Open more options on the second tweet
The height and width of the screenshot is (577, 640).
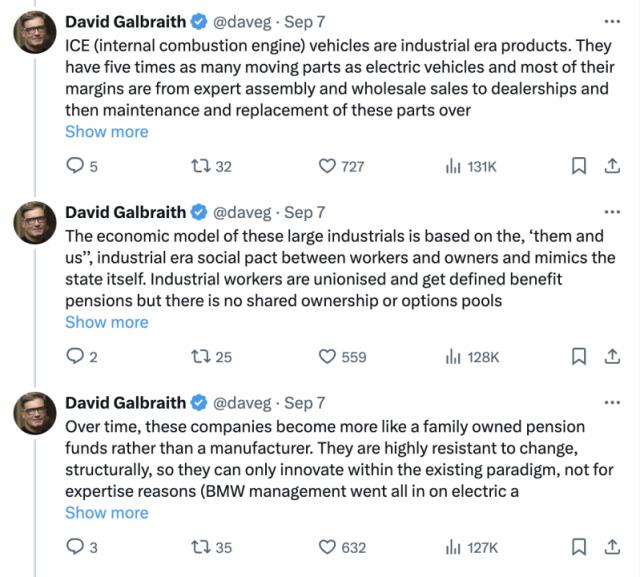612,212
